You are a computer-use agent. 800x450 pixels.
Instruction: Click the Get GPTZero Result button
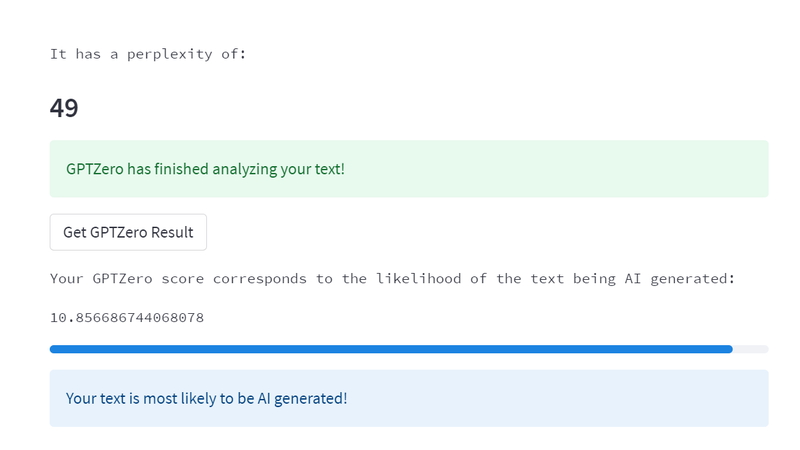pos(128,232)
